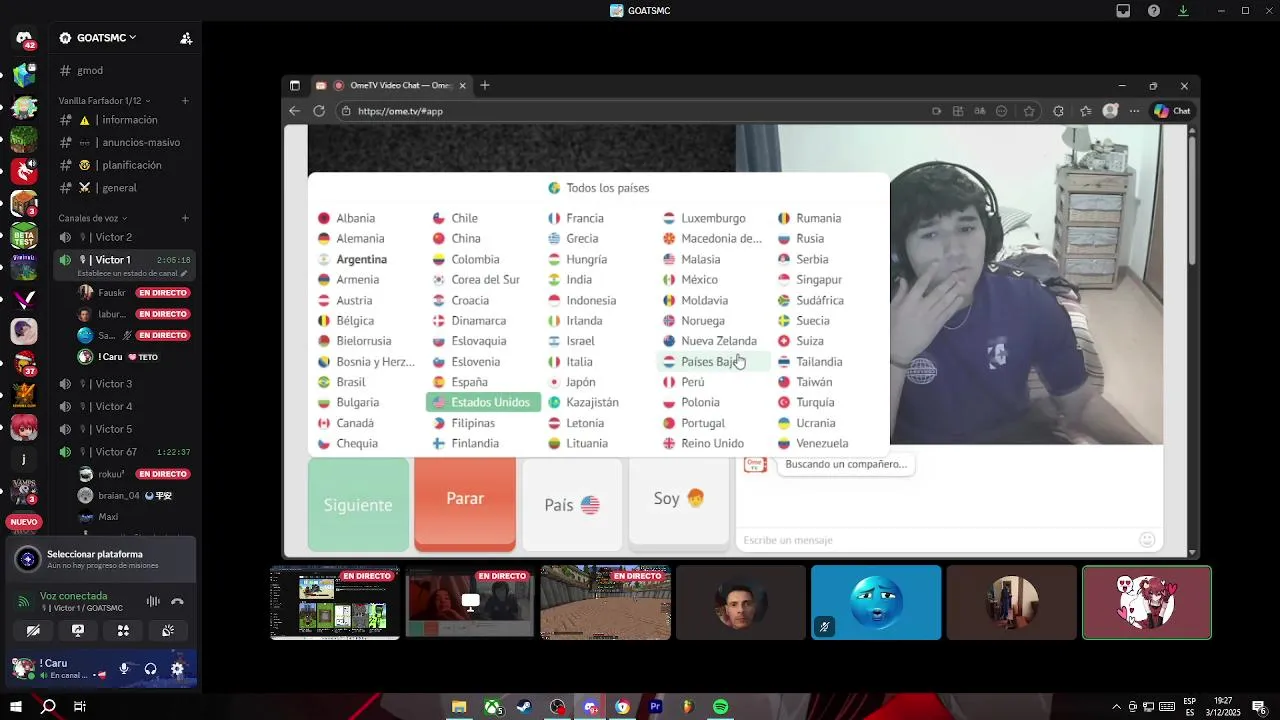1280x720 pixels.
Task: Collapse Vanilla Farfador category
Action: [104, 101]
